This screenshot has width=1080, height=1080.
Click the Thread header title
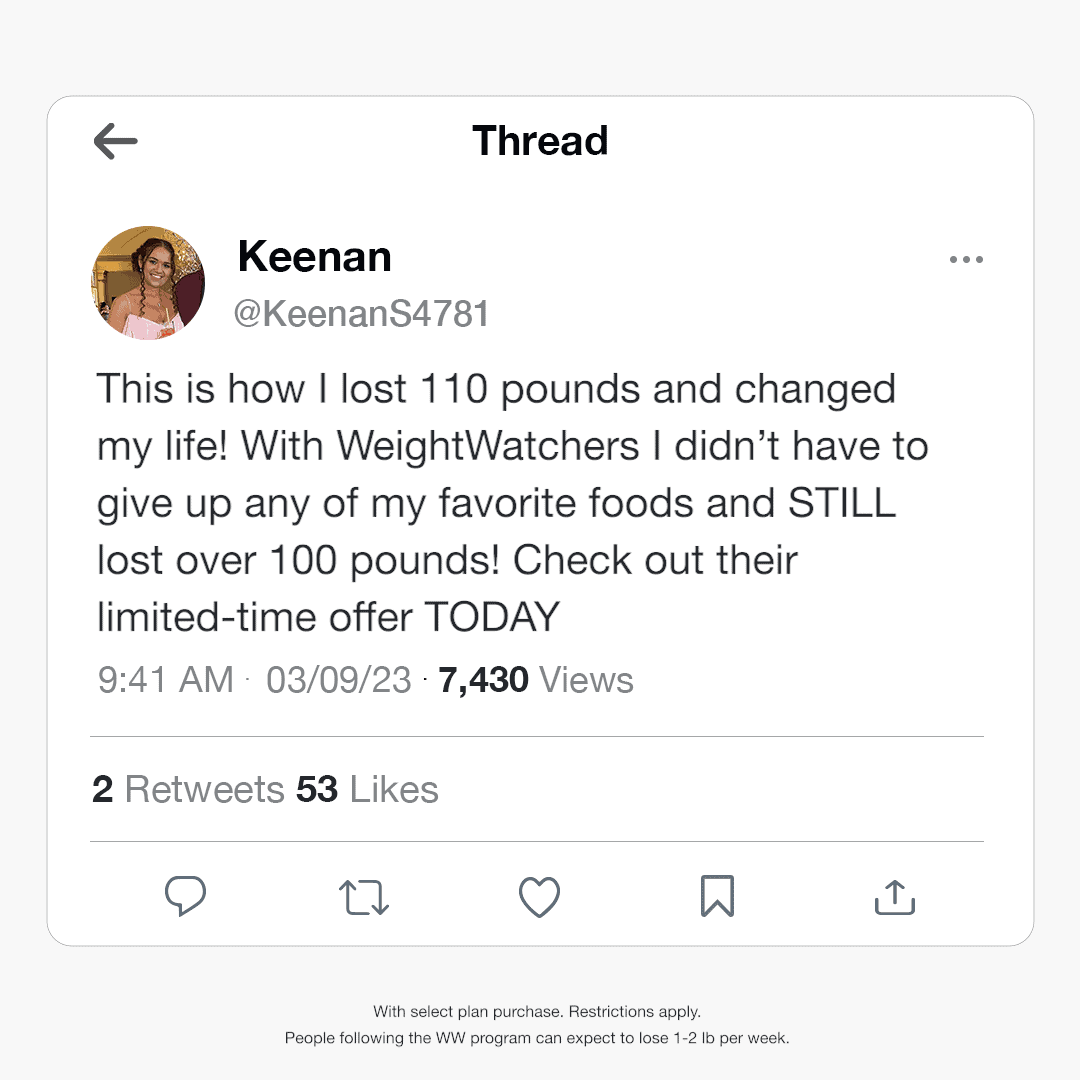pos(540,141)
